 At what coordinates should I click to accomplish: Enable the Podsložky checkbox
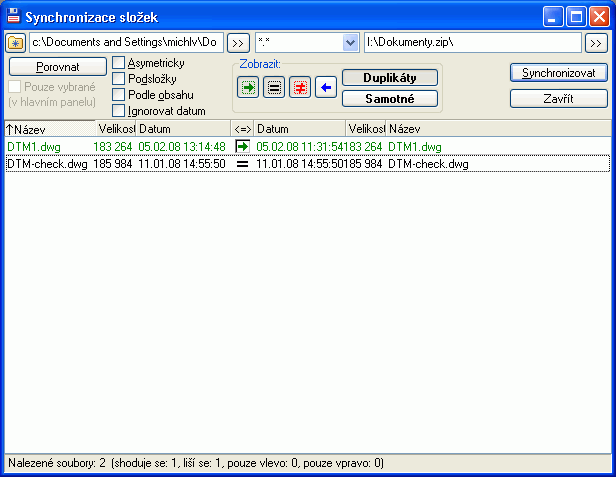[x=118, y=79]
